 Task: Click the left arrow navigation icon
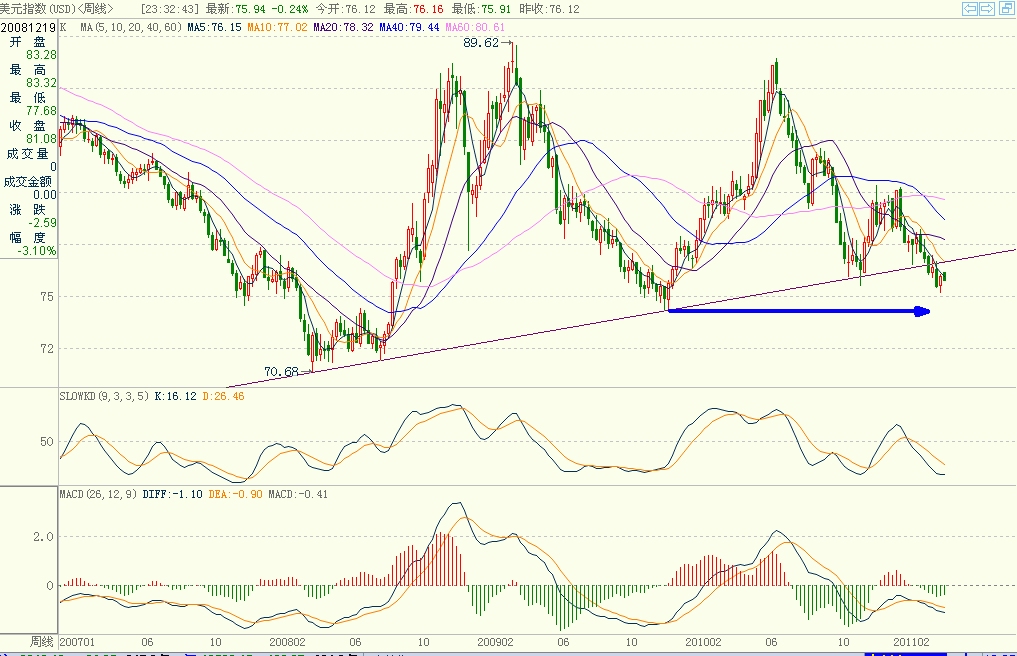point(970,8)
